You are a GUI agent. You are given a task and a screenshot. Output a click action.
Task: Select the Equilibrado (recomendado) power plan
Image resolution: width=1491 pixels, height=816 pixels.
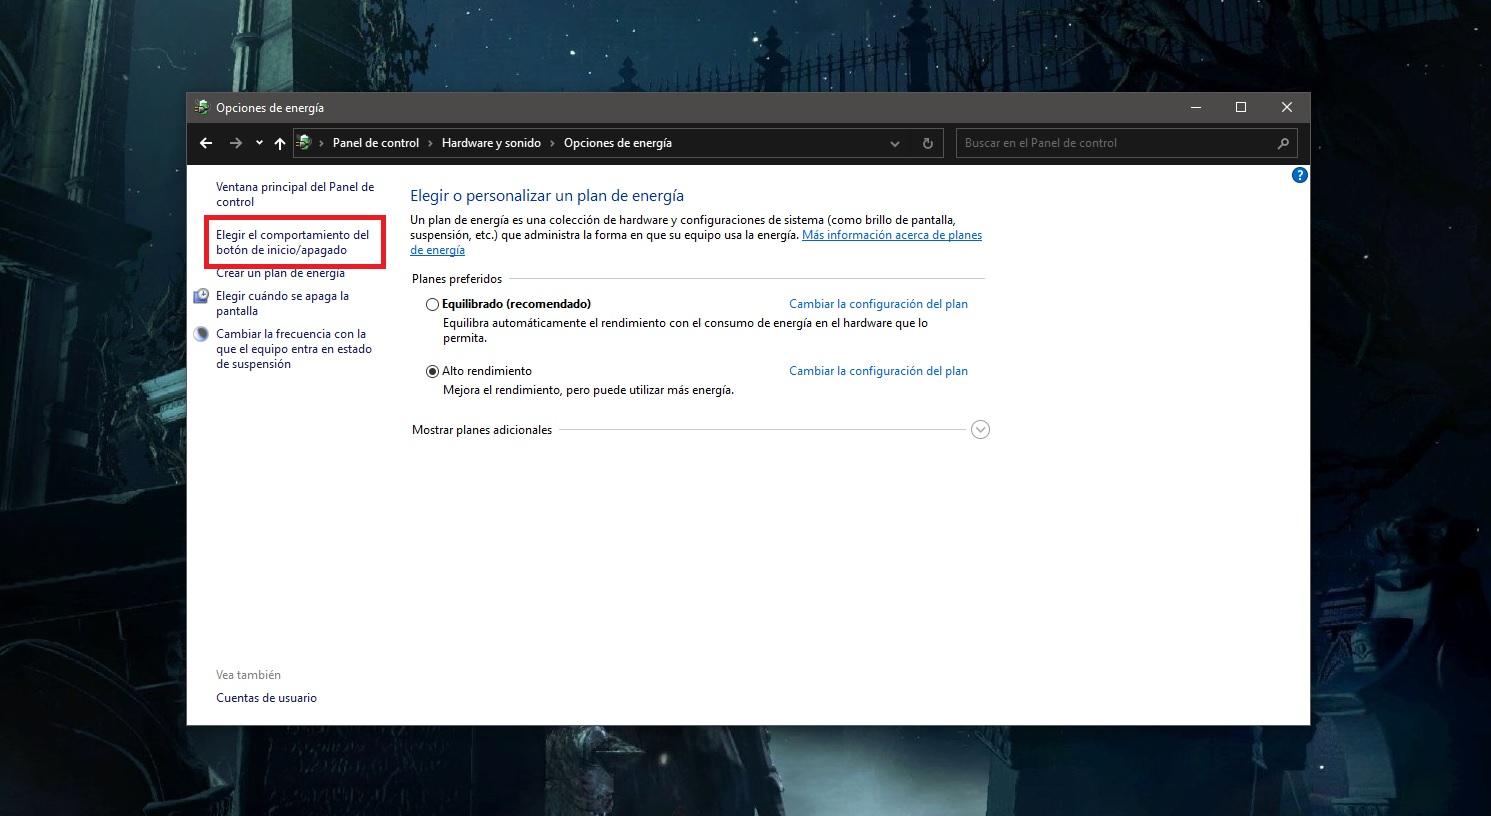pos(432,304)
